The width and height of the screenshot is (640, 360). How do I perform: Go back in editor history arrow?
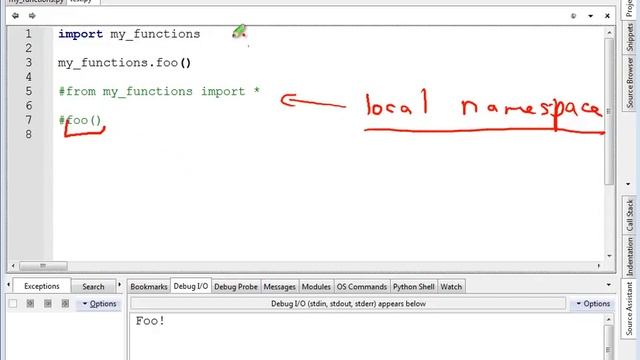point(16,16)
